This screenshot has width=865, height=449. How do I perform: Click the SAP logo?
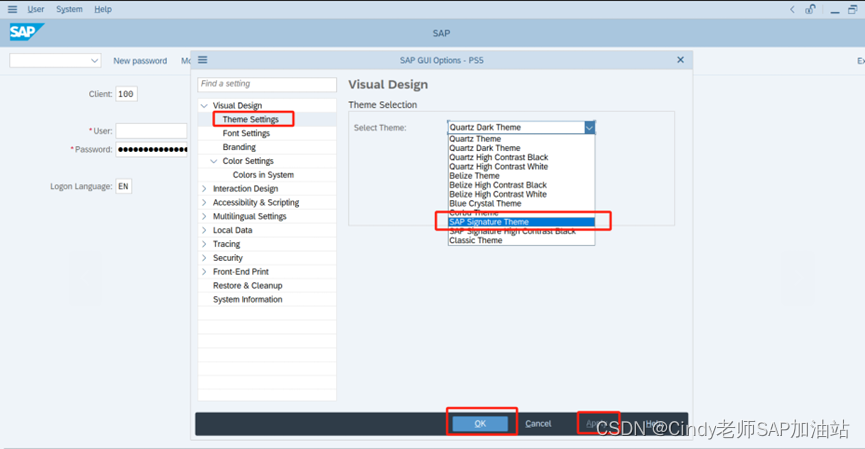point(26,32)
